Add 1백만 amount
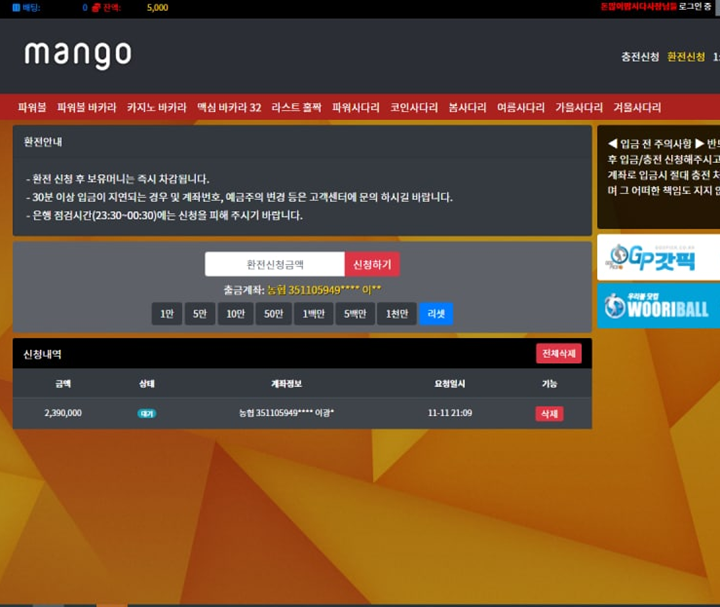720x607 pixels. (313, 314)
